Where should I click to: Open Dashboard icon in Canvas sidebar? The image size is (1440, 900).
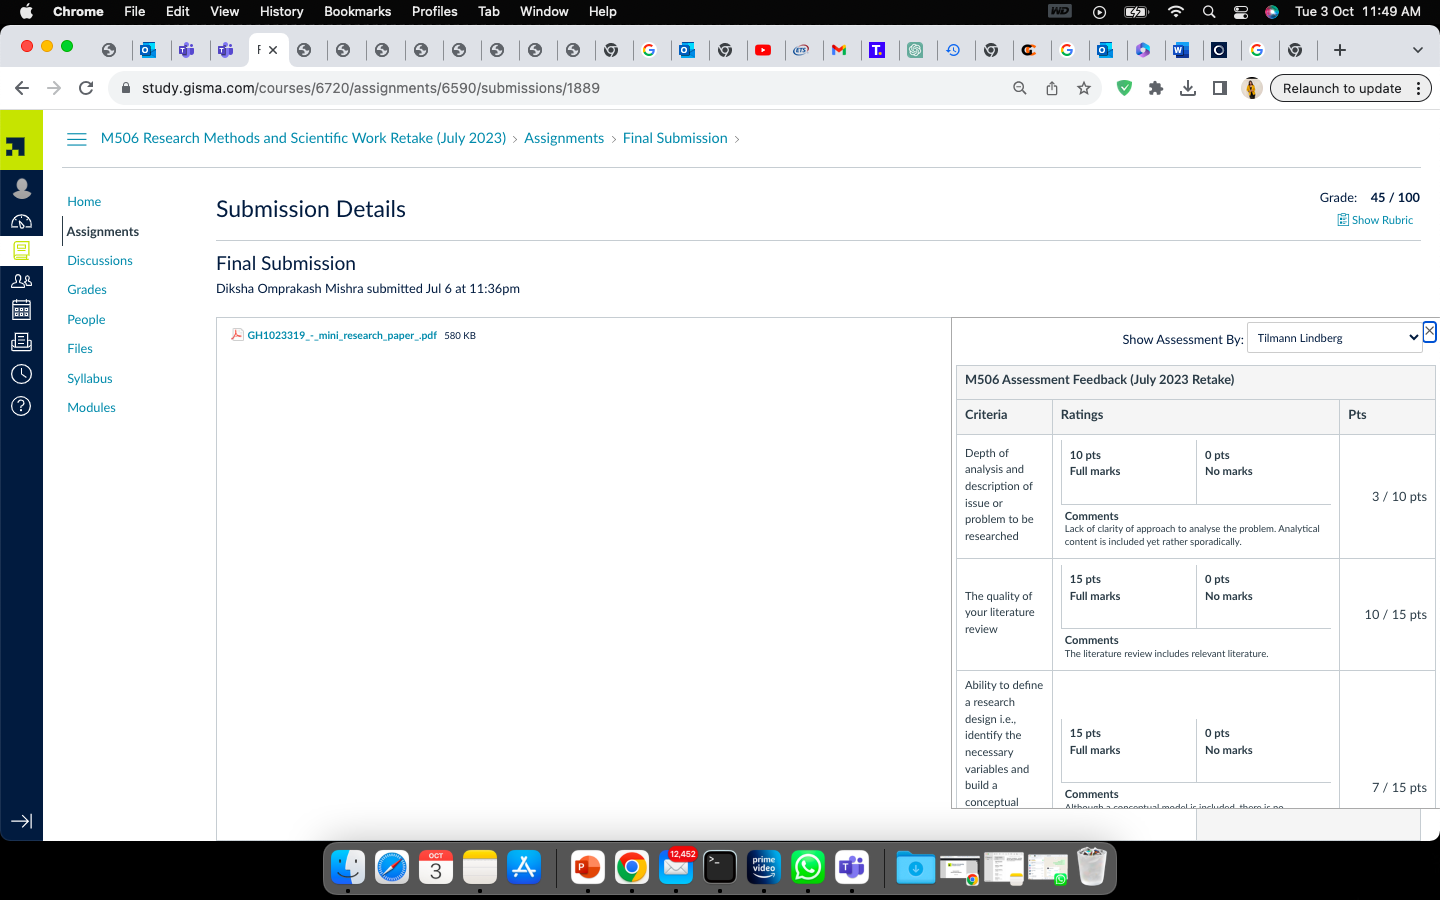21,221
